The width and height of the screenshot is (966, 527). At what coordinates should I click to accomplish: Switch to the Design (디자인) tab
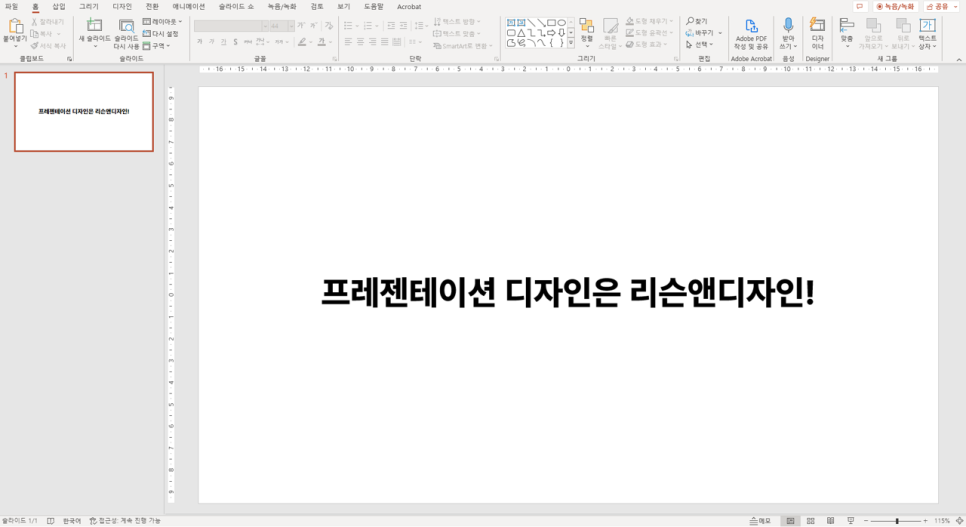122,7
